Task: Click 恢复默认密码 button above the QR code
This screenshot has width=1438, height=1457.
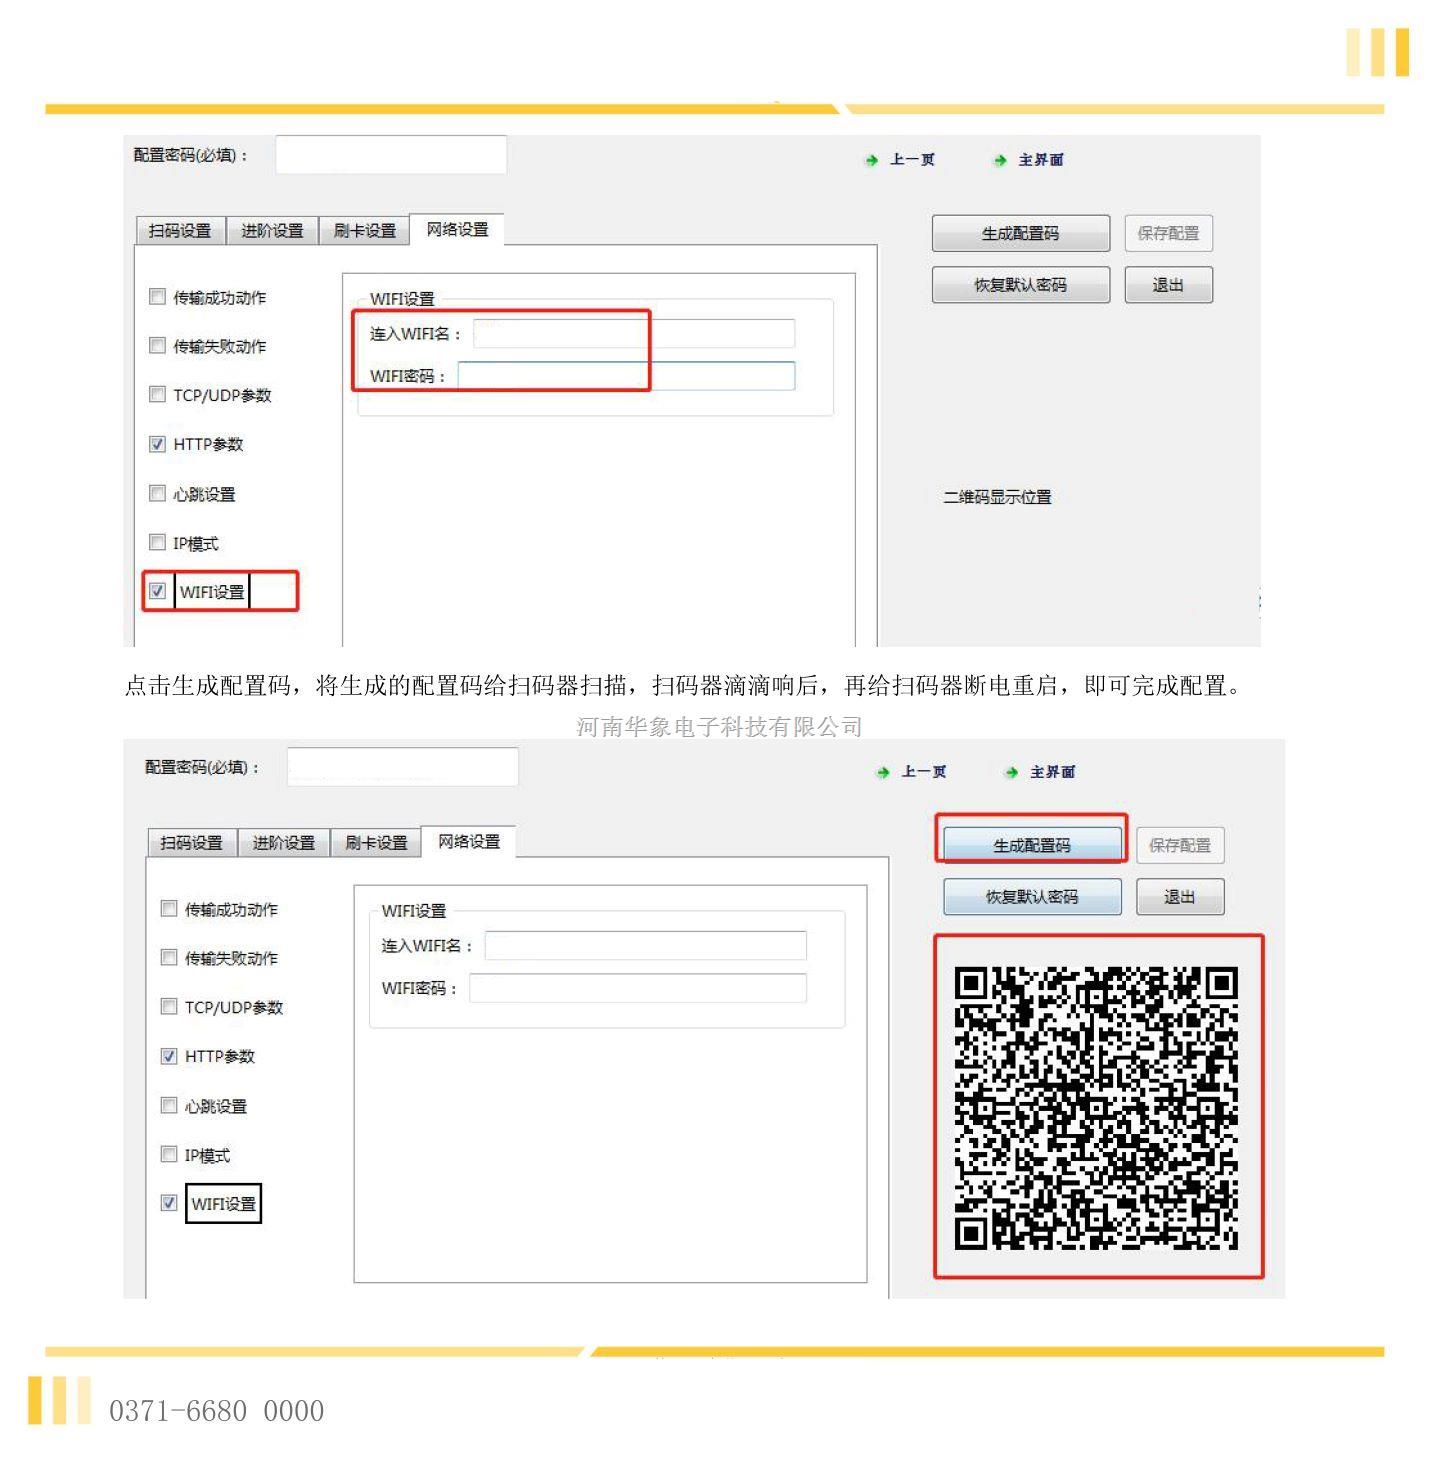Action: (1031, 897)
